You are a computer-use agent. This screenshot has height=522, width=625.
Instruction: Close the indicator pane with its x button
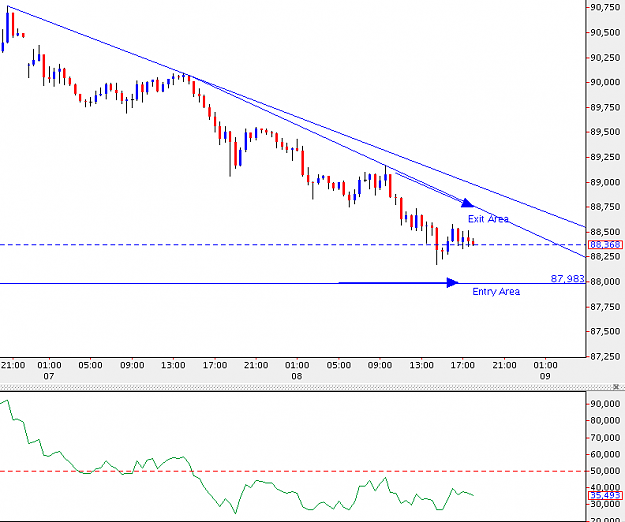click(617, 387)
